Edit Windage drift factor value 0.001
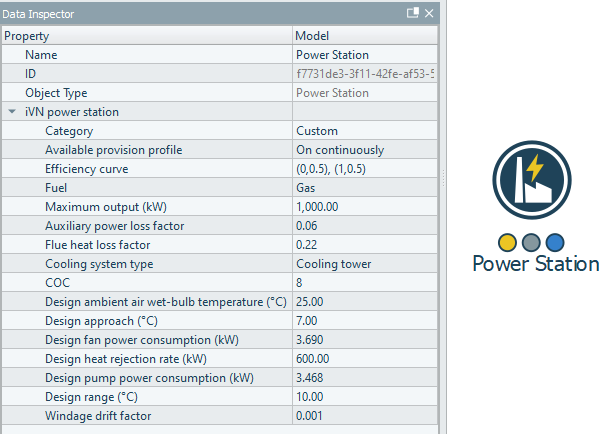This screenshot has width=609, height=434. [x=365, y=416]
